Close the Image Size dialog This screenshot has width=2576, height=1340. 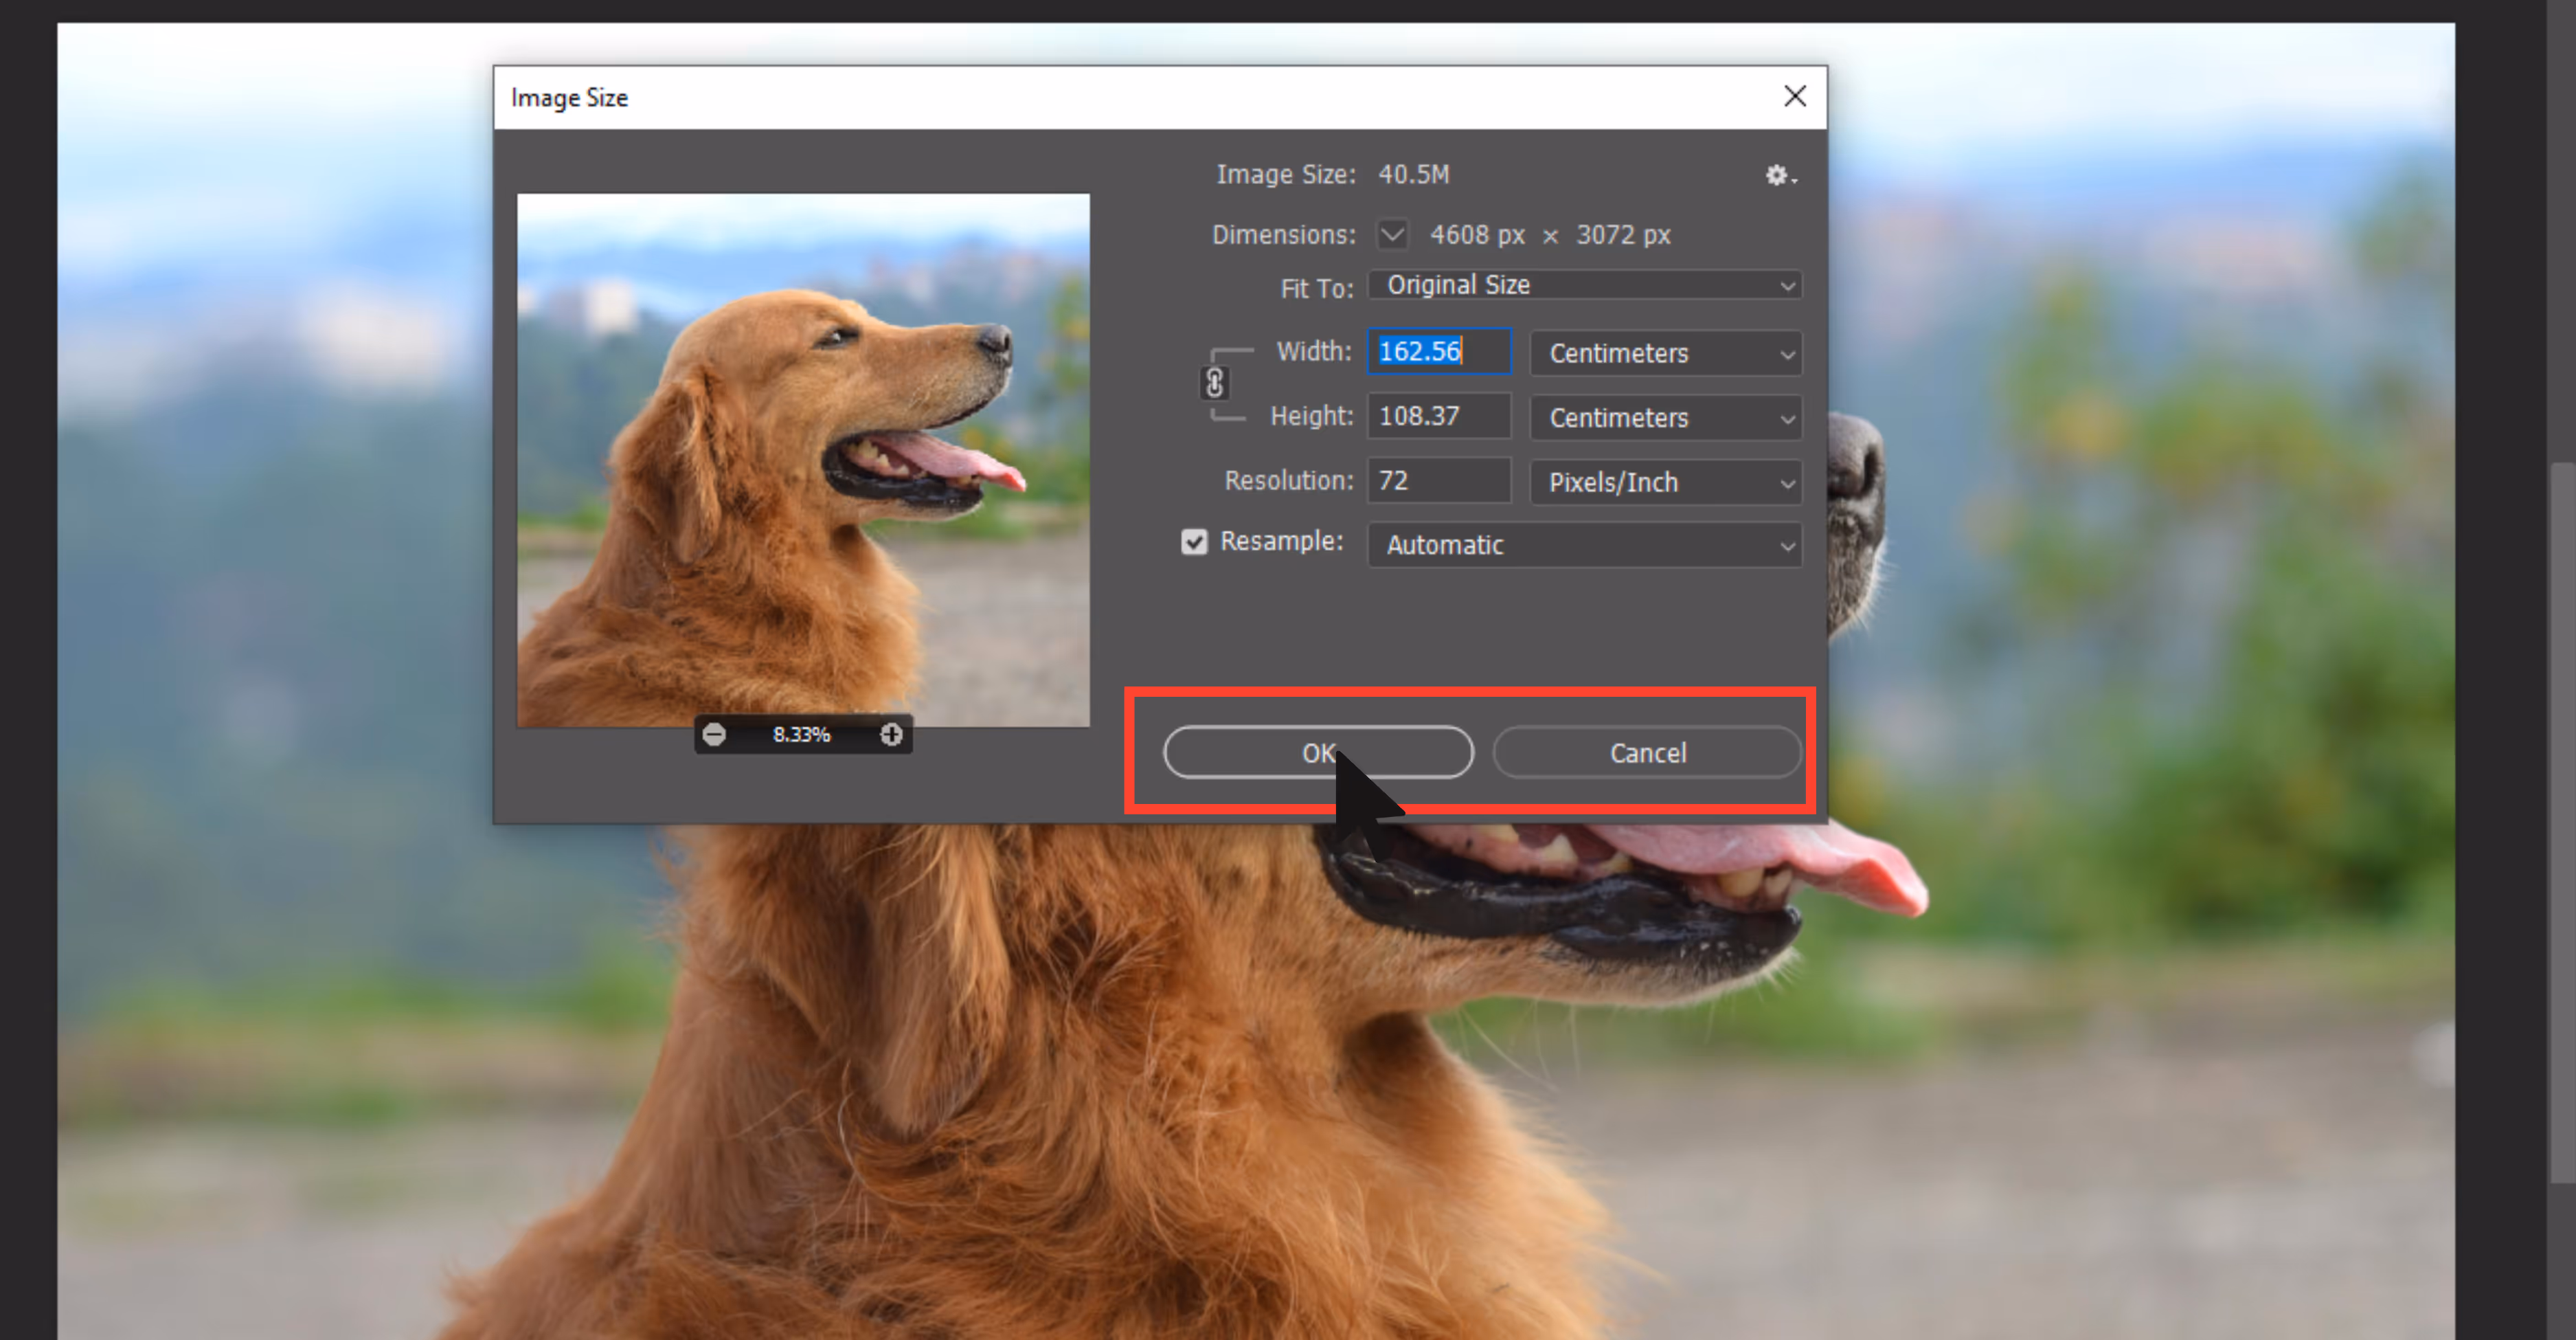pos(1795,96)
